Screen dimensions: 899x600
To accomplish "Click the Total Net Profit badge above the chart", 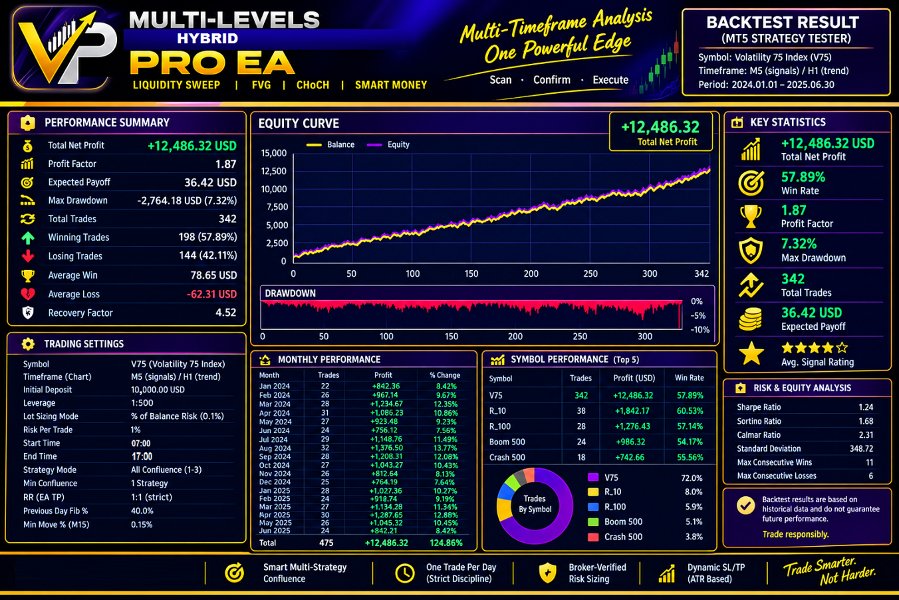I will tap(660, 132).
